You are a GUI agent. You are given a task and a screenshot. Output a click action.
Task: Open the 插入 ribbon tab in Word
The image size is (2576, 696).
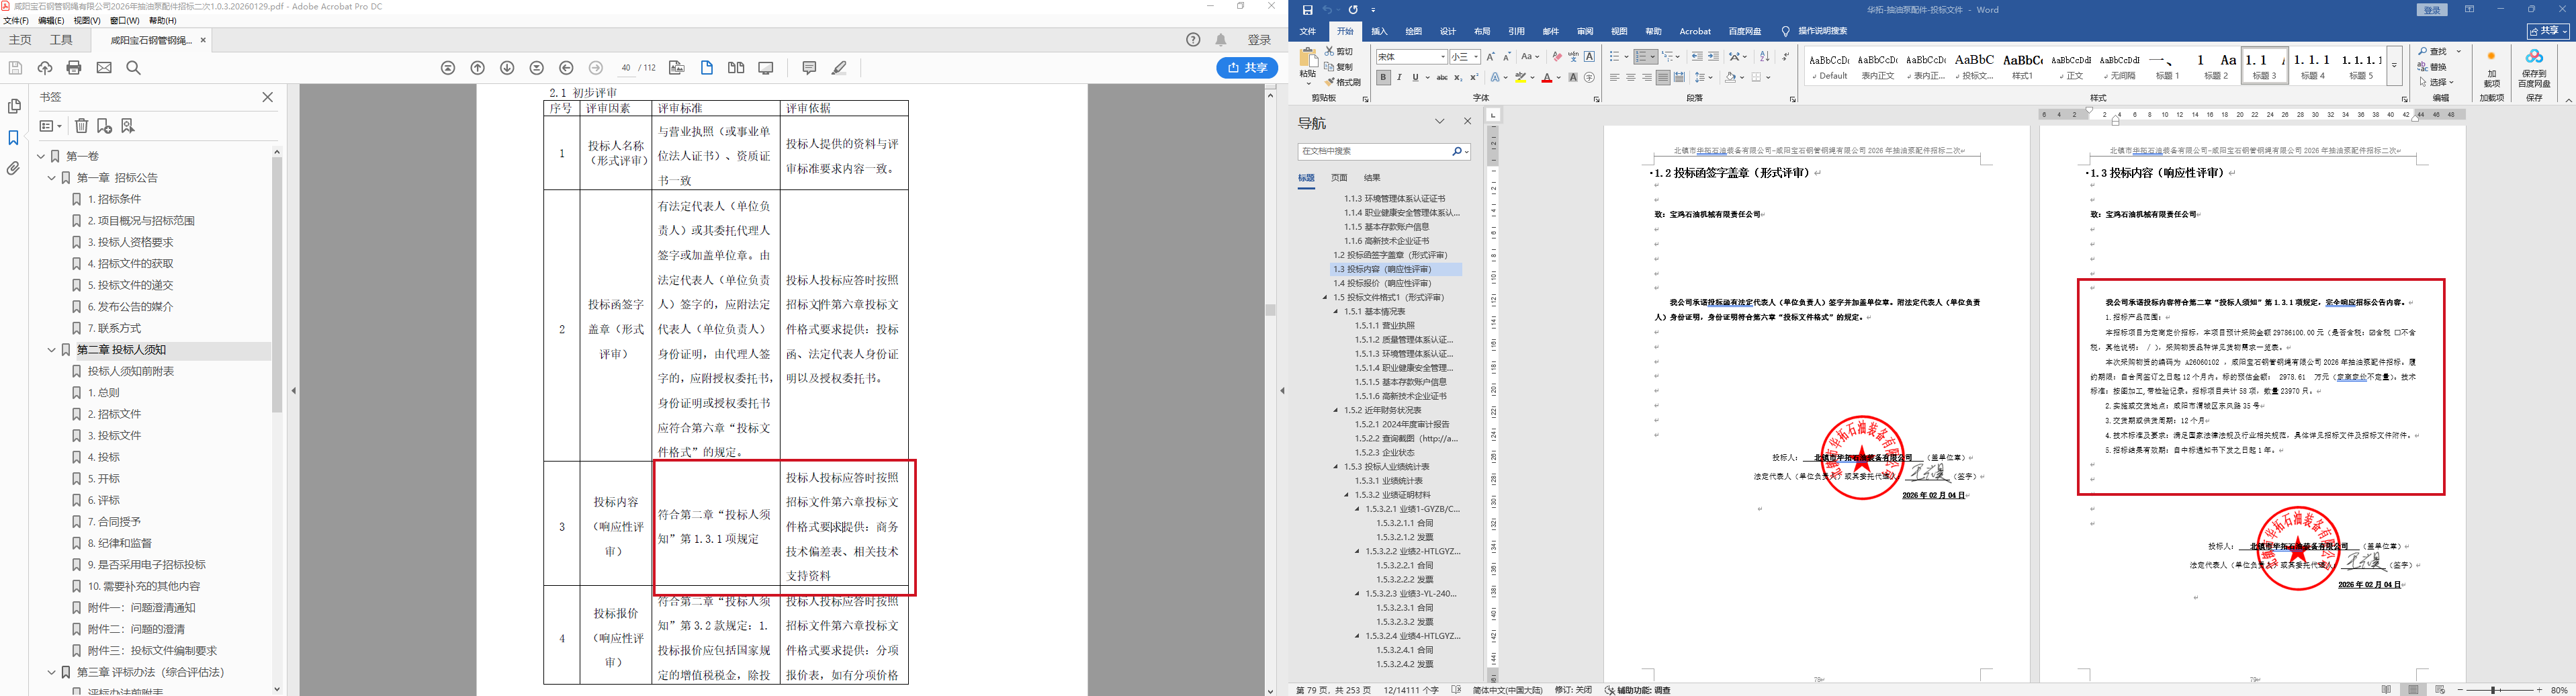1379,31
